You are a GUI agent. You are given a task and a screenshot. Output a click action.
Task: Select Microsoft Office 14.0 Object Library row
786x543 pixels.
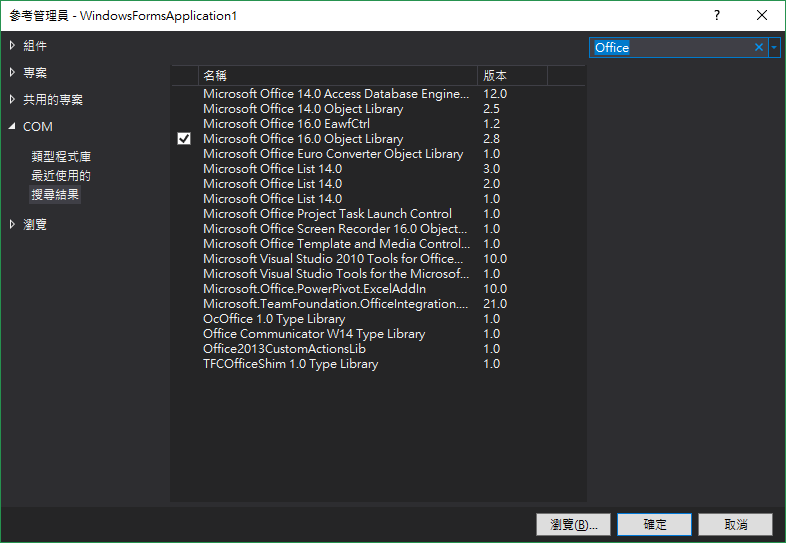tap(378, 109)
